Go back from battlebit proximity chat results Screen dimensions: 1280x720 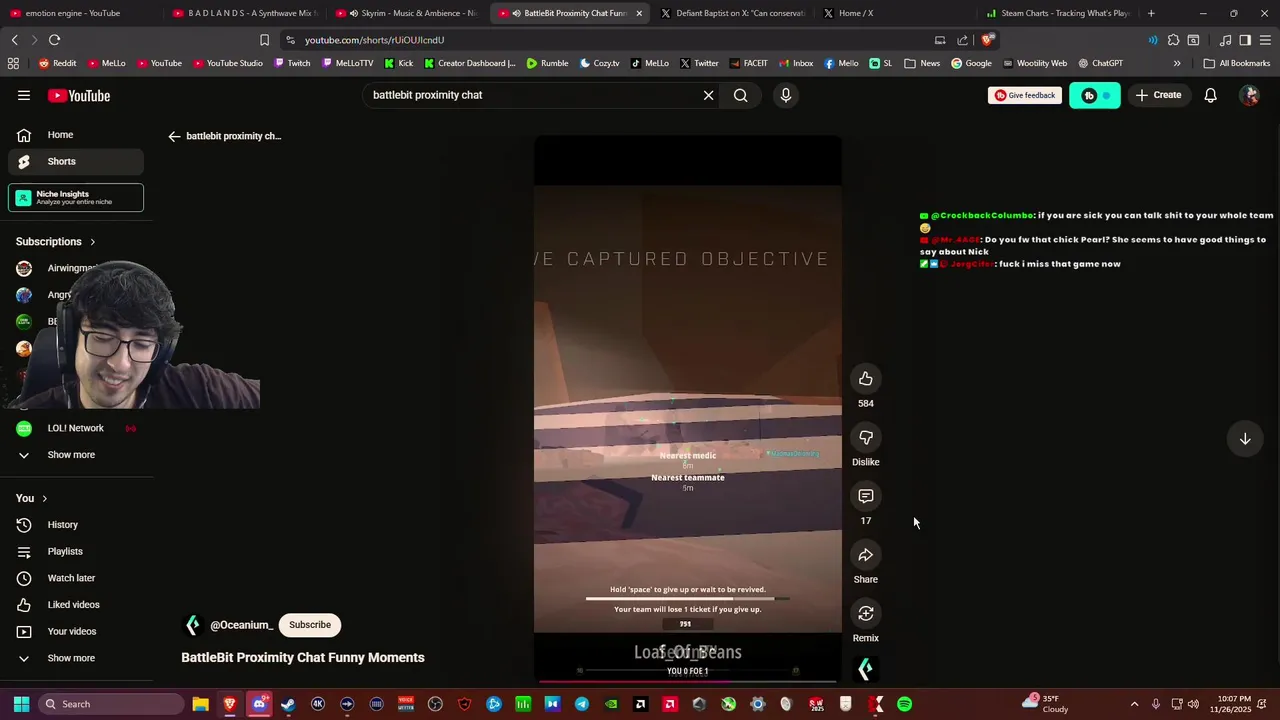[174, 136]
